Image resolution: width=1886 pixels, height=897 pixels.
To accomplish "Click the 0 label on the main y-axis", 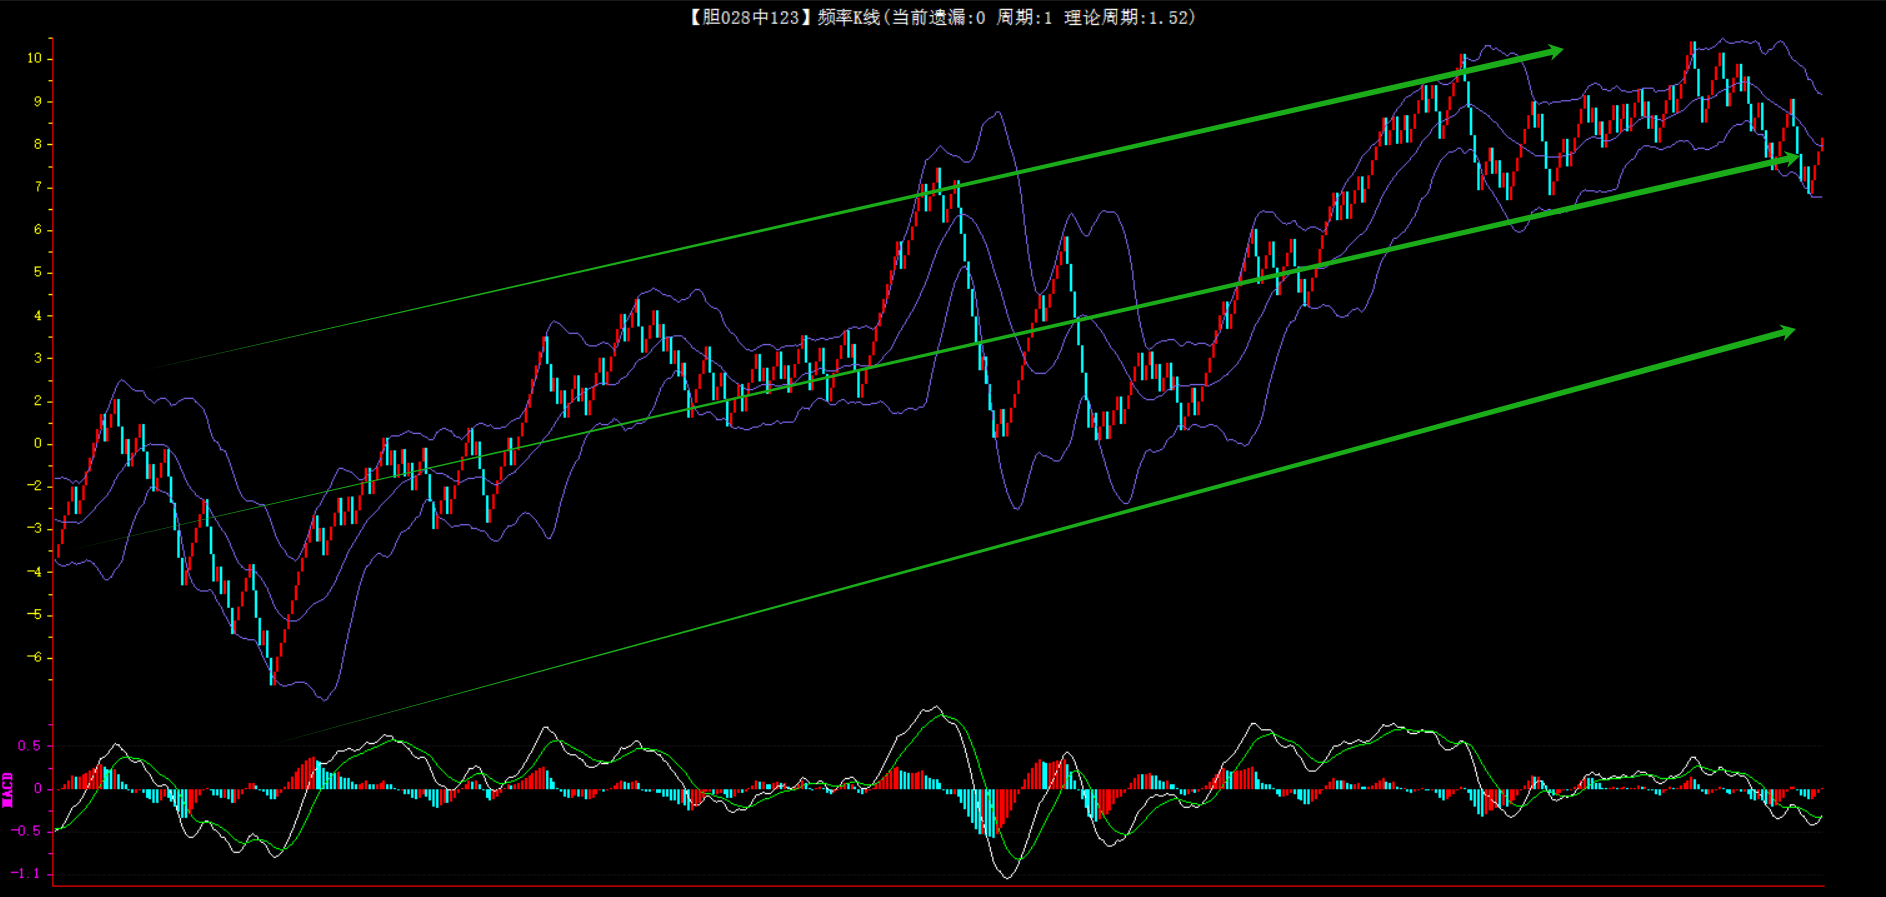I will pyautogui.click(x=38, y=443).
